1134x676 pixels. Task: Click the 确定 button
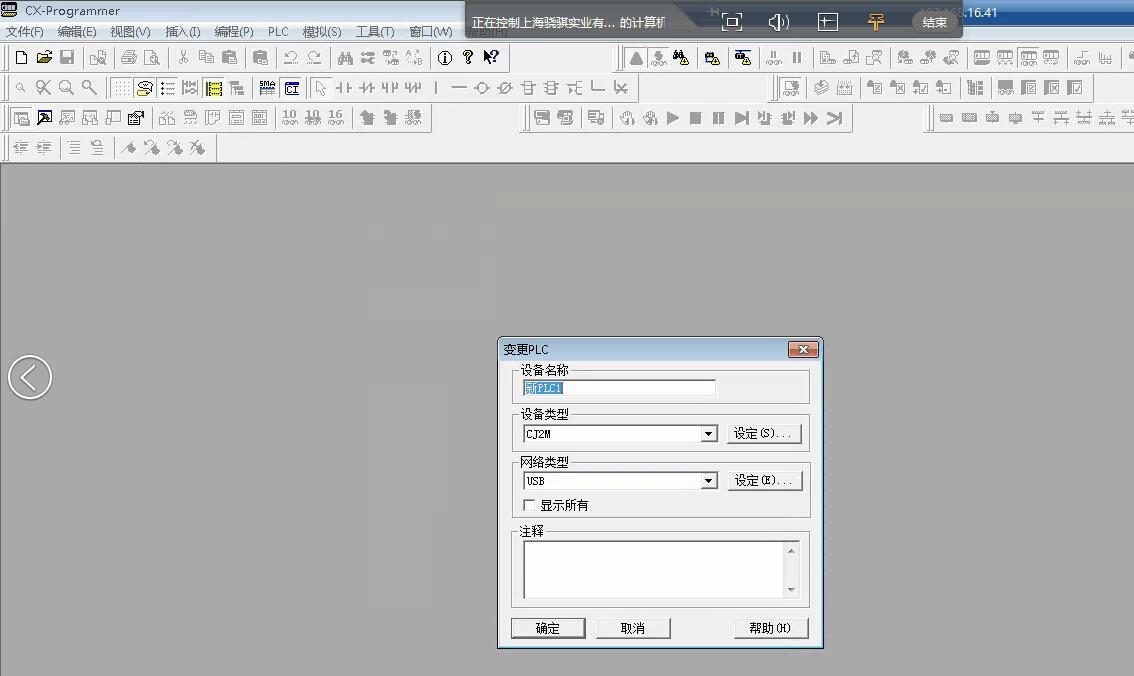click(x=547, y=627)
